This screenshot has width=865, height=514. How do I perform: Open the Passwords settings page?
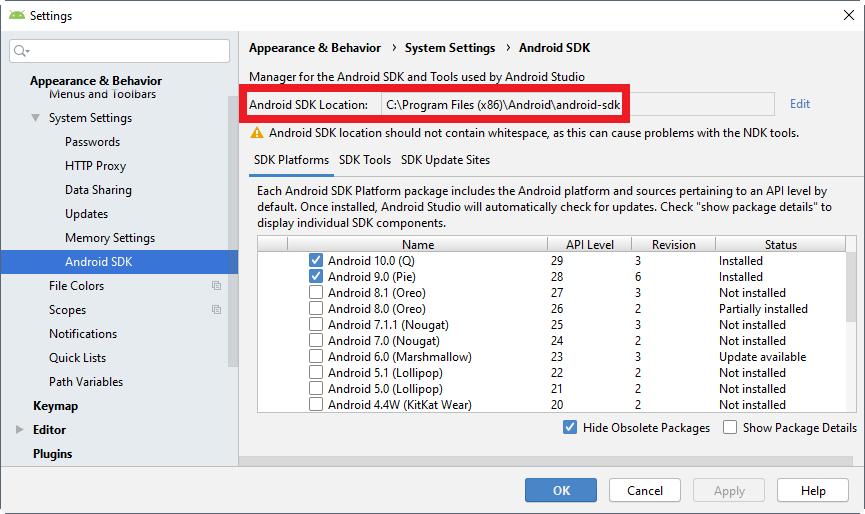click(x=92, y=142)
